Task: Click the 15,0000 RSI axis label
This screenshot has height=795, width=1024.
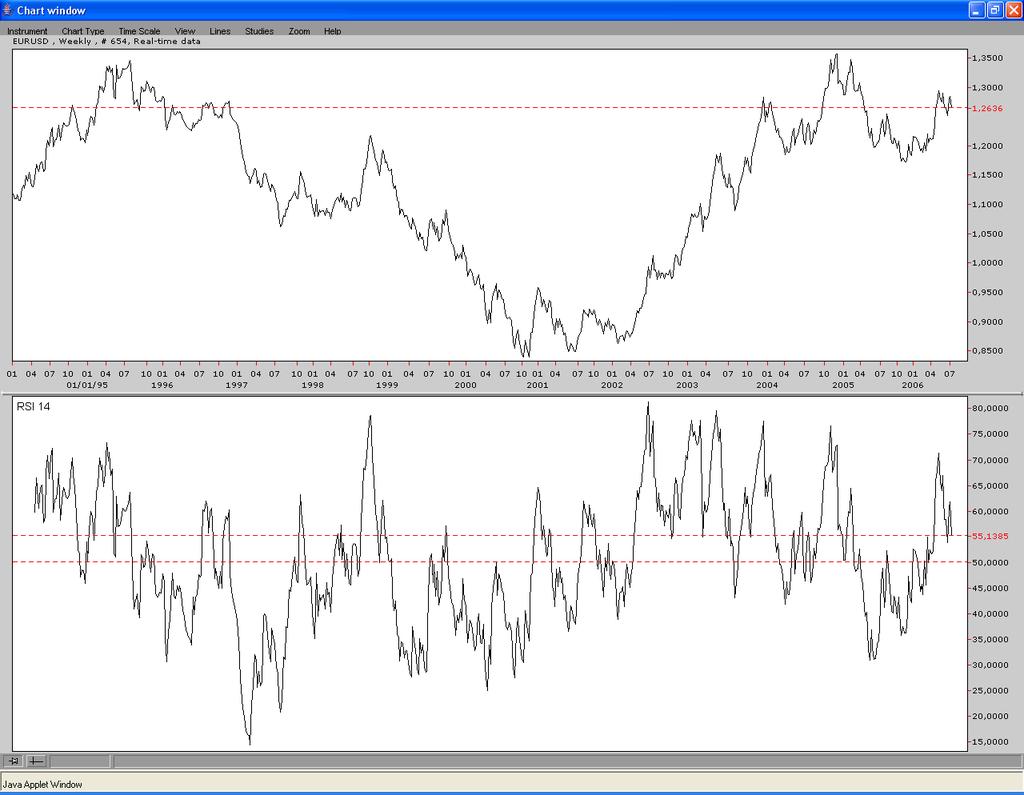Action: coord(990,742)
